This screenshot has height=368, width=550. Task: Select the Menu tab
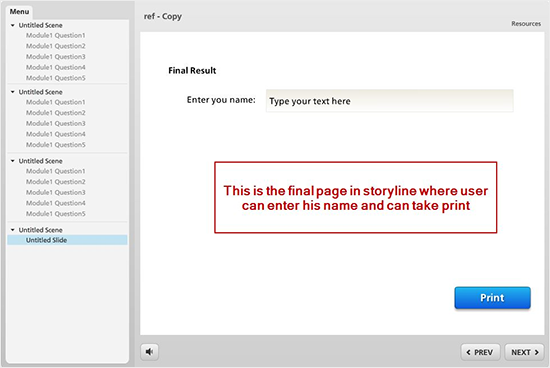(x=19, y=12)
